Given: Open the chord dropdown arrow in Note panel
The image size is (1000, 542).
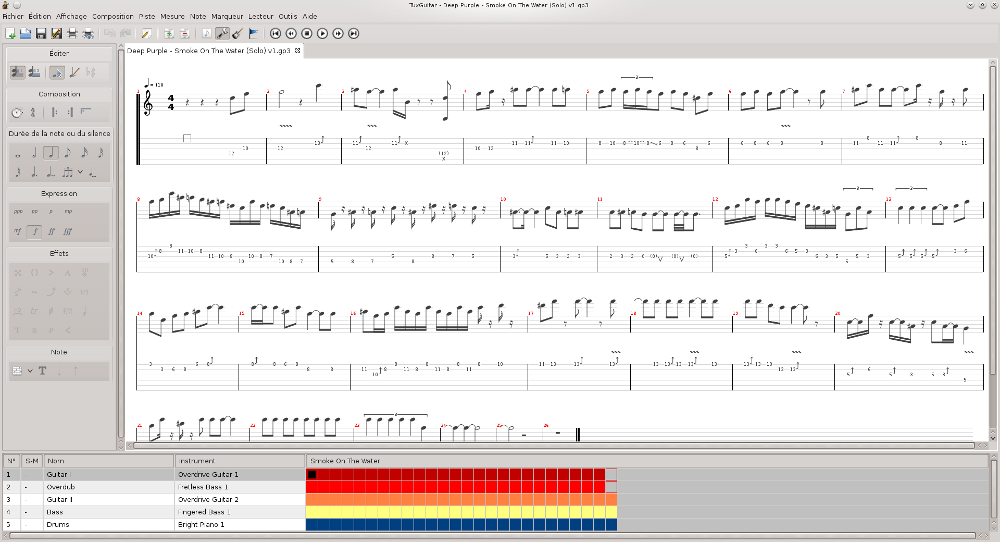Looking at the screenshot, I should (x=30, y=371).
